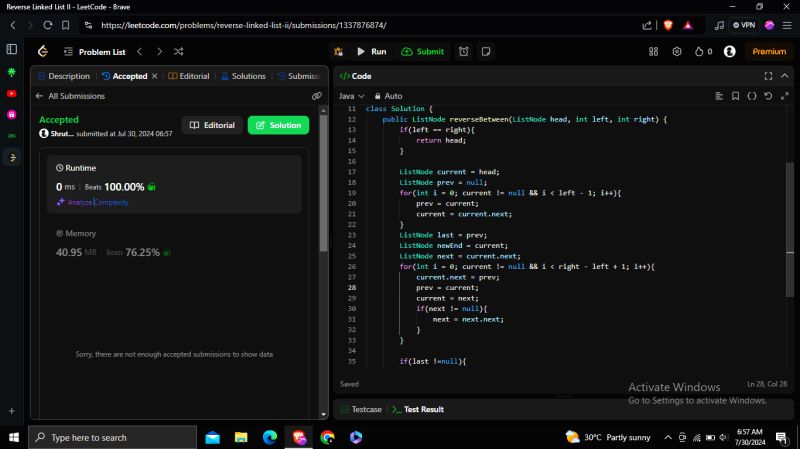Maximize the Code panel

point(768,76)
